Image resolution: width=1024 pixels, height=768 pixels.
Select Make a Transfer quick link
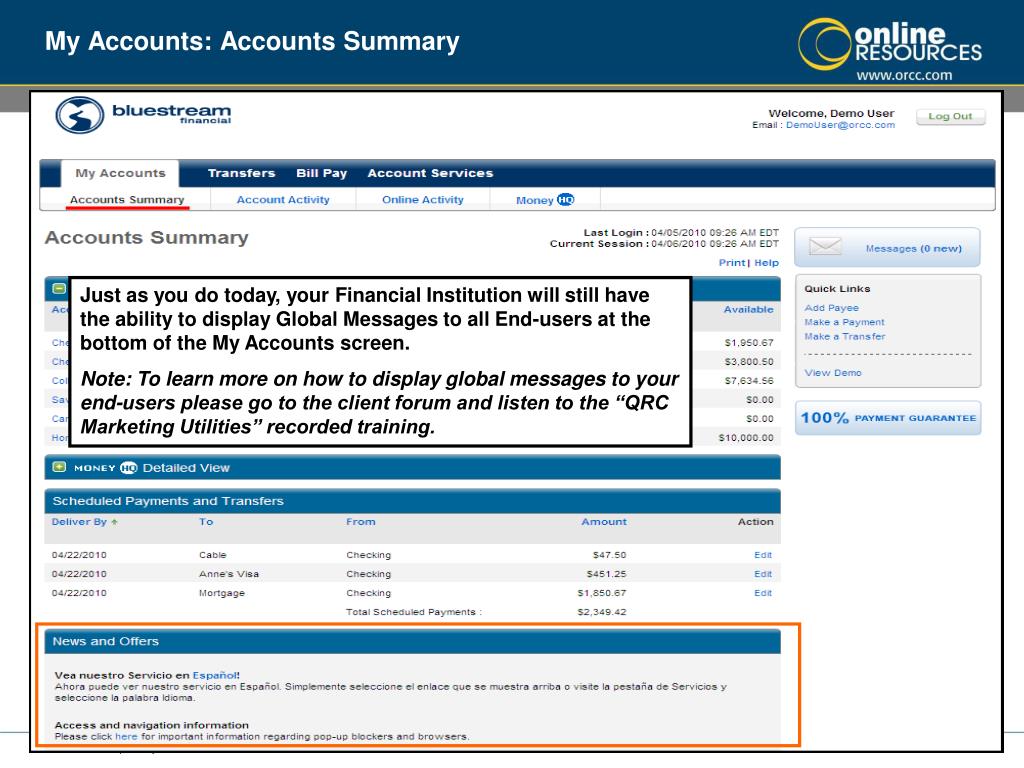tap(845, 336)
